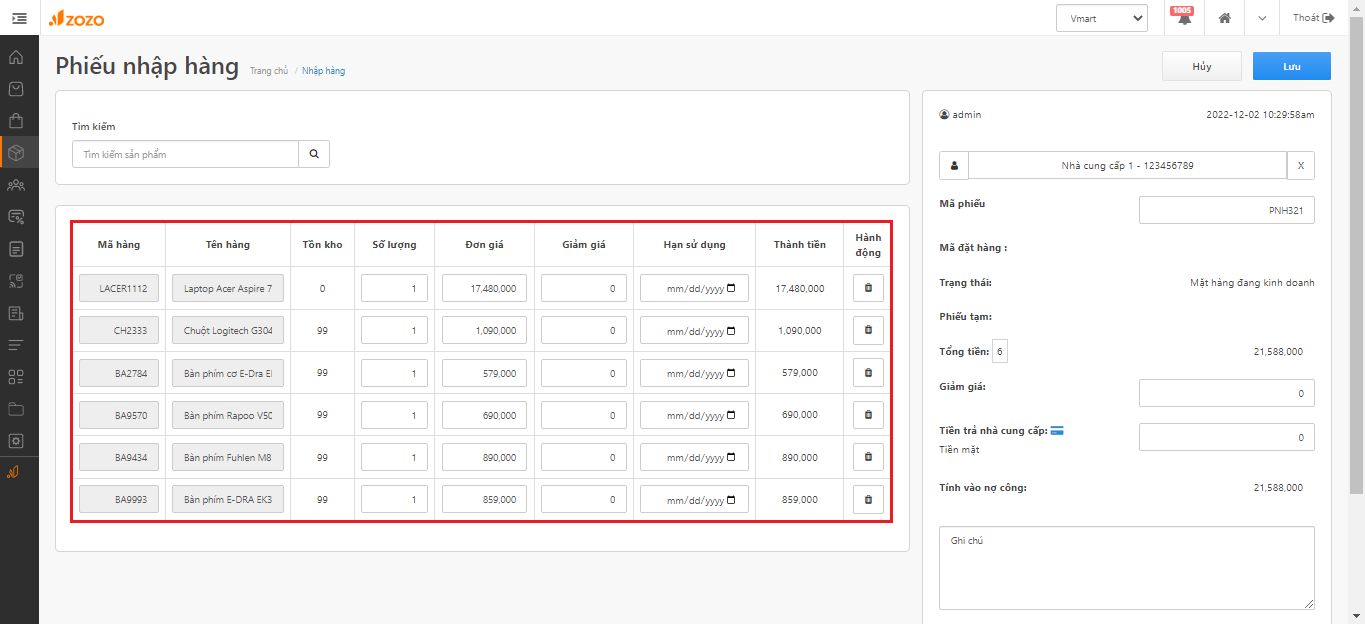
Task: Open the calendar picker for the BA9434 row
Action: coord(732,457)
